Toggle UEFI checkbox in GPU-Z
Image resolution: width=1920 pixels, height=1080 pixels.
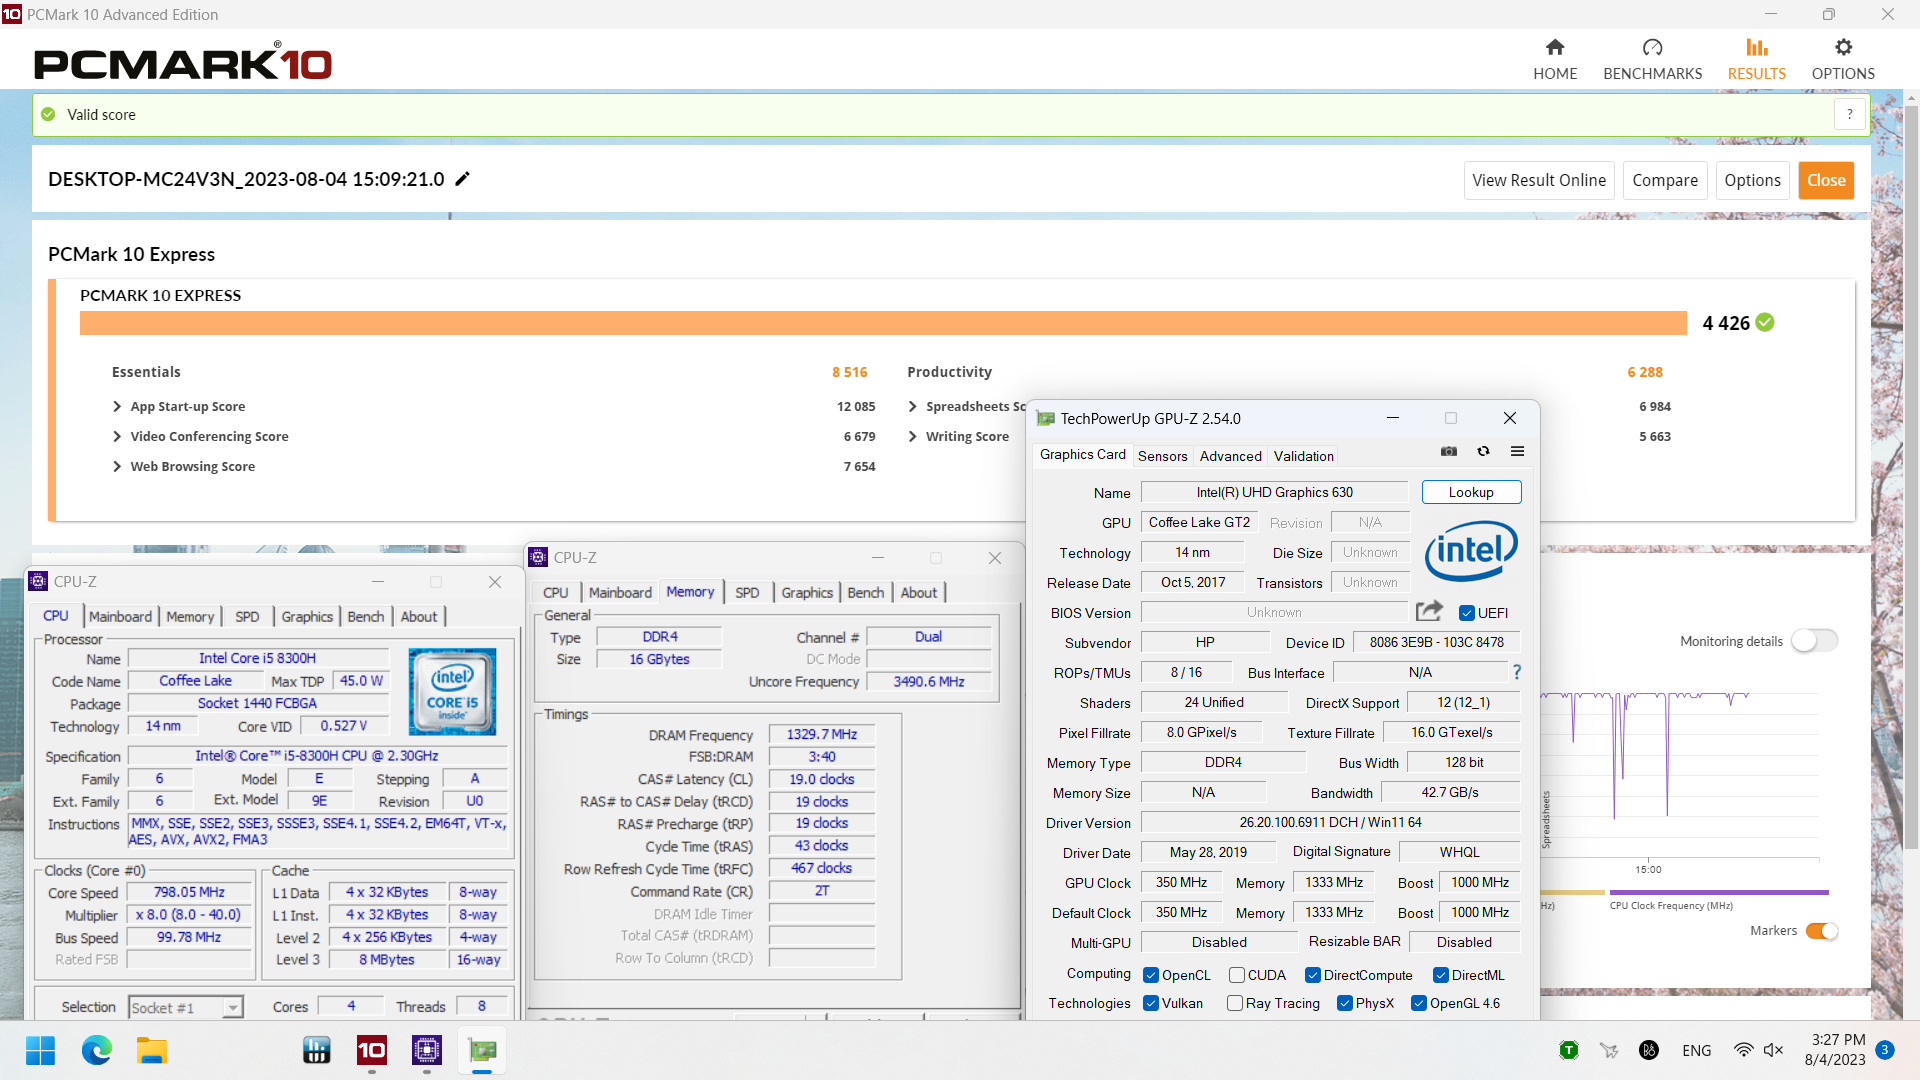[1467, 613]
